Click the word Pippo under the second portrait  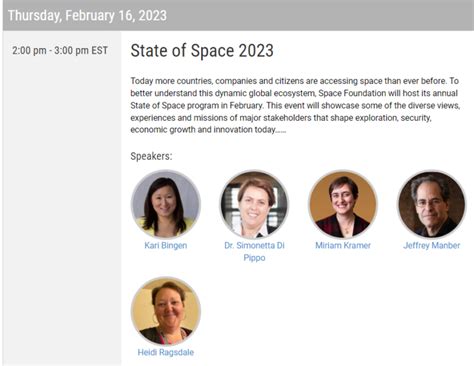click(x=254, y=258)
